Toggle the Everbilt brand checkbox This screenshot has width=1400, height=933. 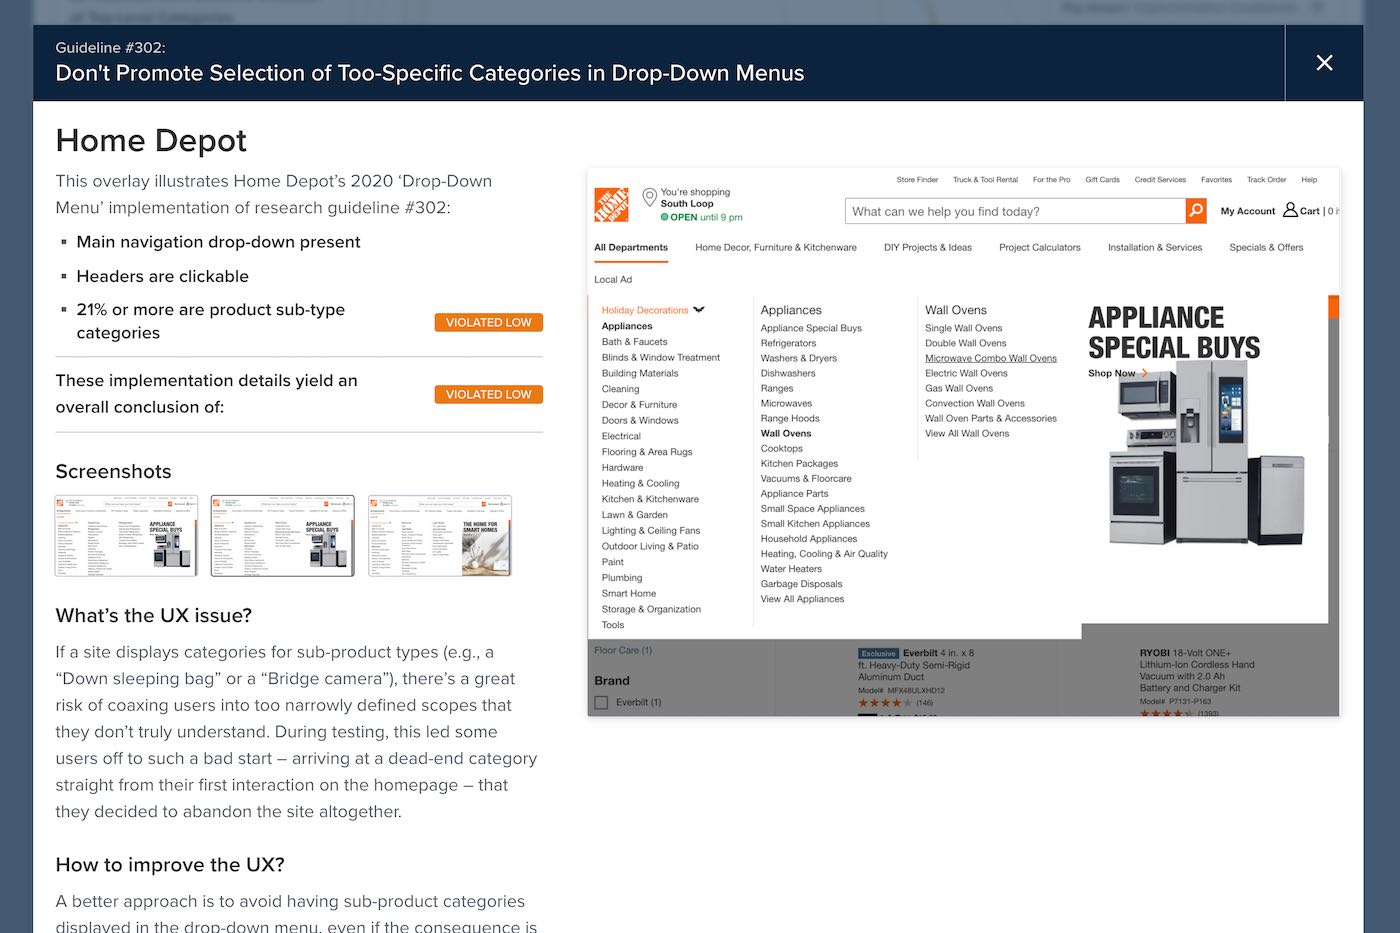pyautogui.click(x=601, y=703)
